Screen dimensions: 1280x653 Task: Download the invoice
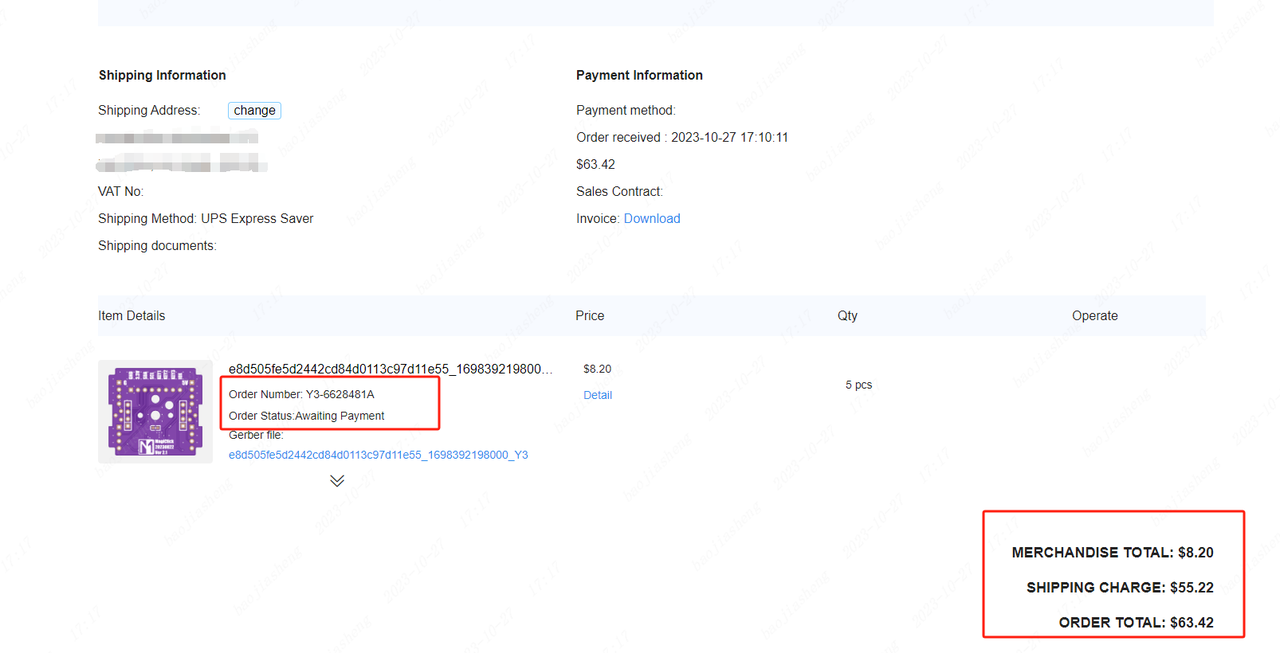tap(651, 218)
